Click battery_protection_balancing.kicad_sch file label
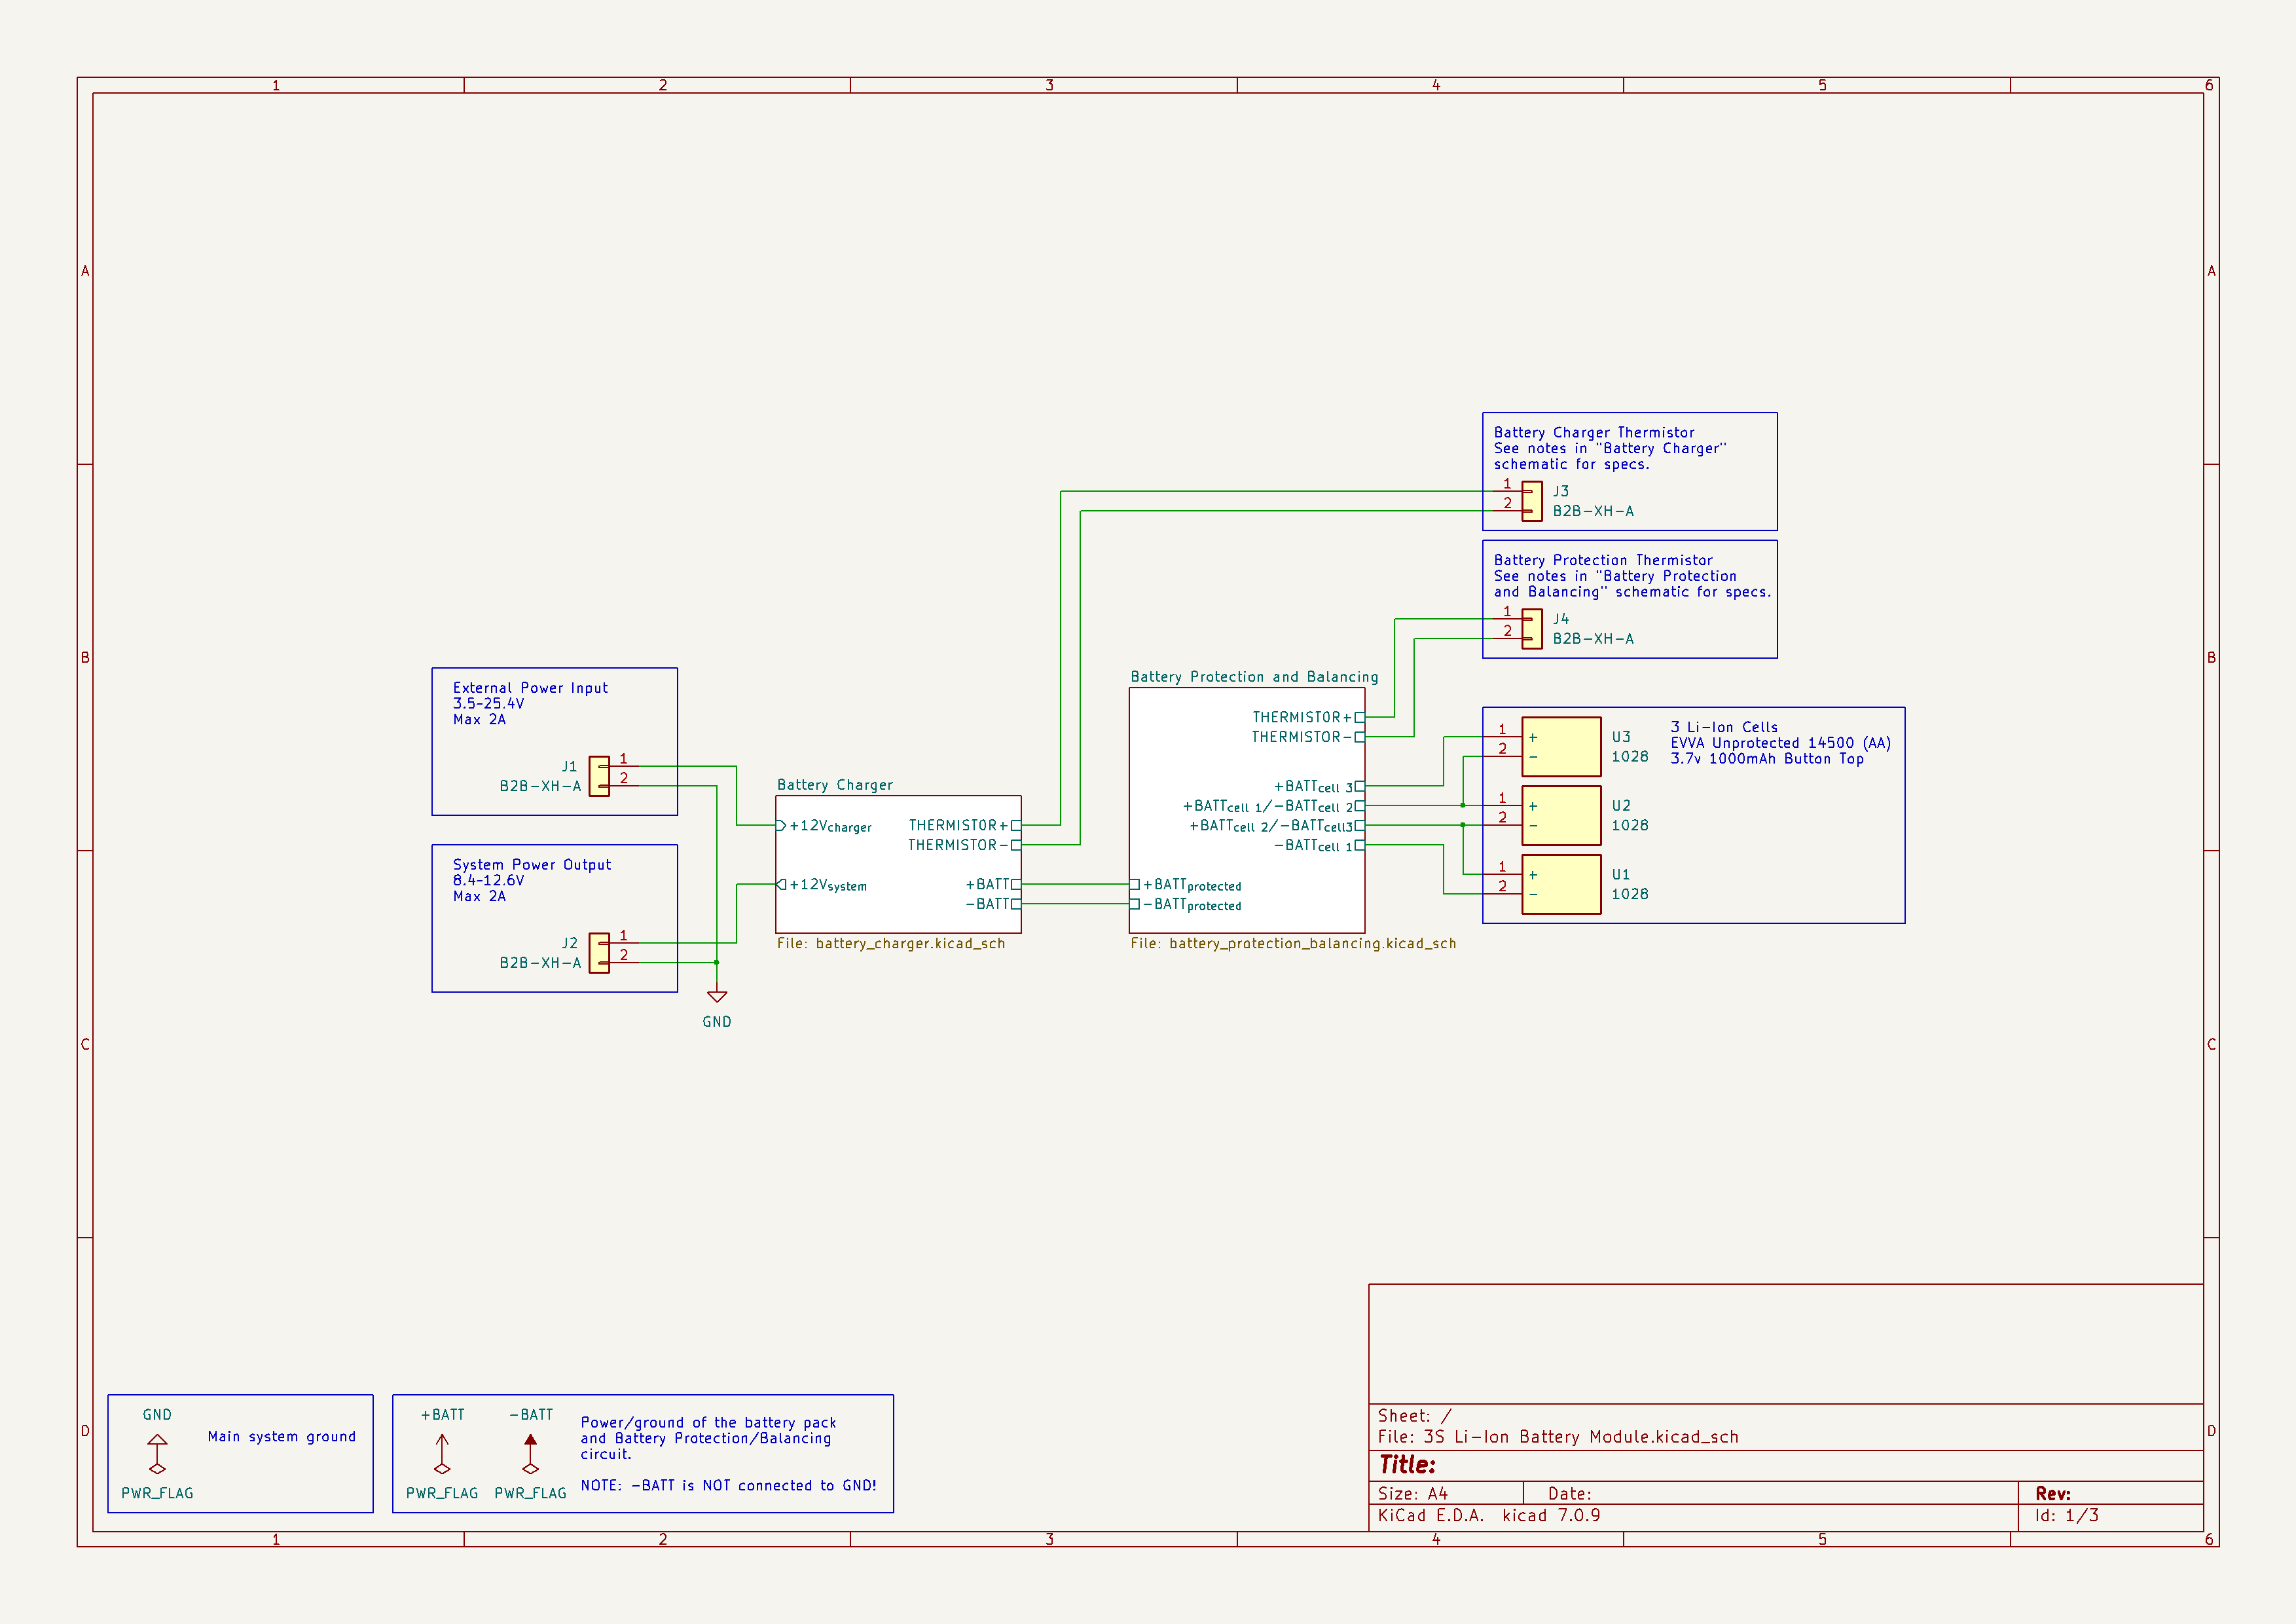The width and height of the screenshot is (2296, 1624). [1293, 943]
